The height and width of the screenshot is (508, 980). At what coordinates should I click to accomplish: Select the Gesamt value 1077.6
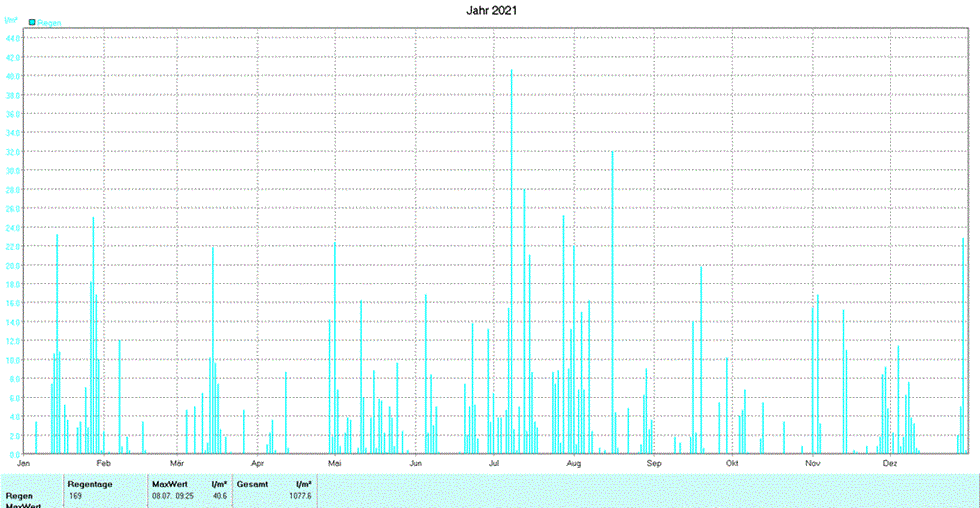301,496
